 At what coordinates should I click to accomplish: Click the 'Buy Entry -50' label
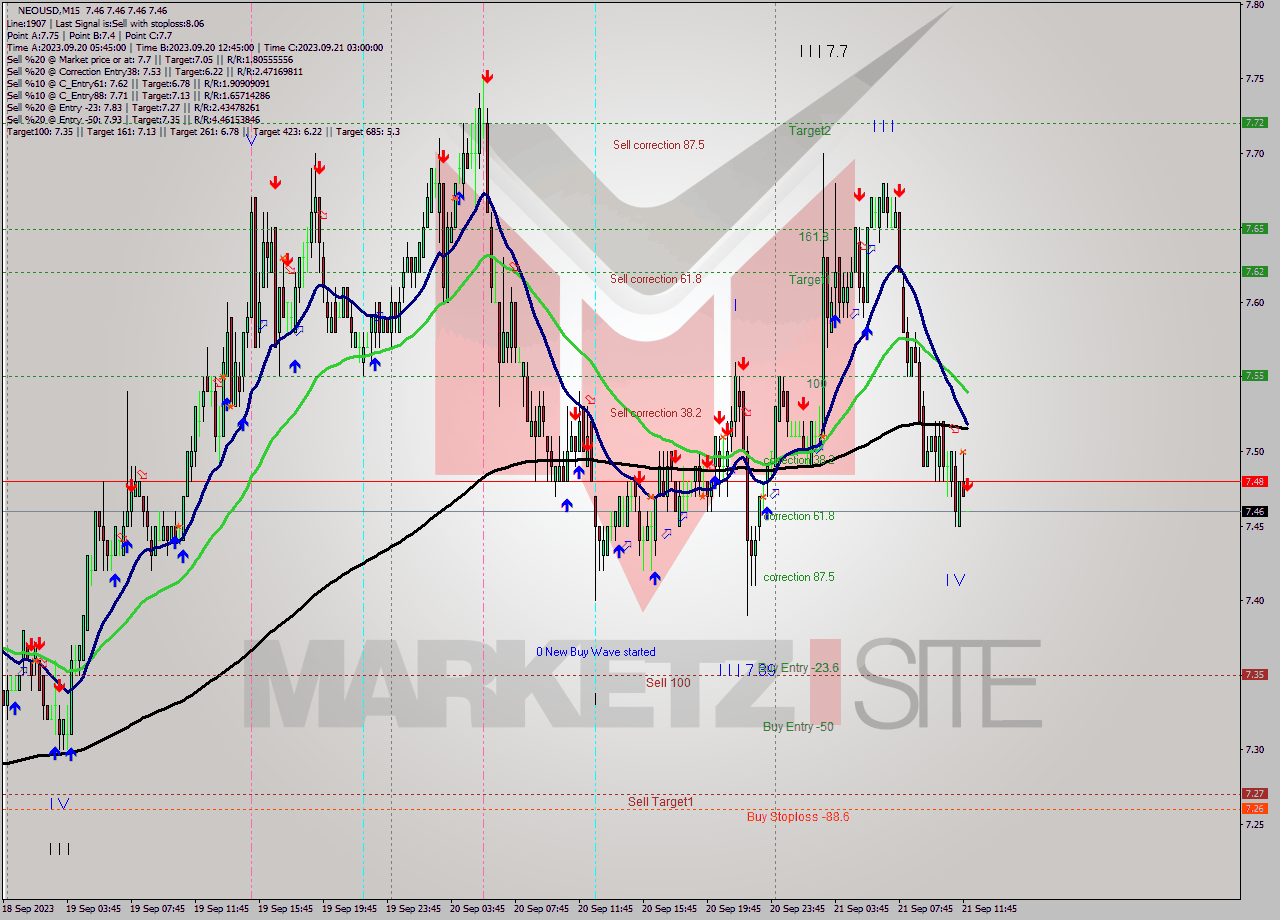pyautogui.click(x=798, y=727)
